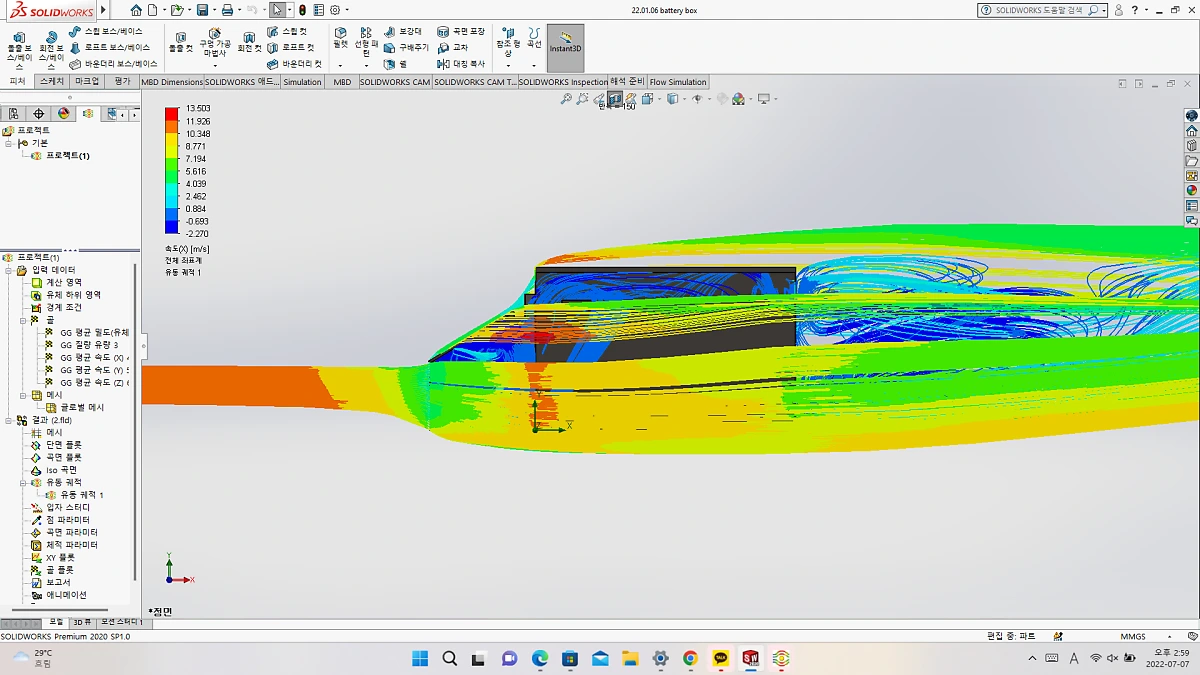Open the 3D 뷰 tab at the bottom

(82, 622)
